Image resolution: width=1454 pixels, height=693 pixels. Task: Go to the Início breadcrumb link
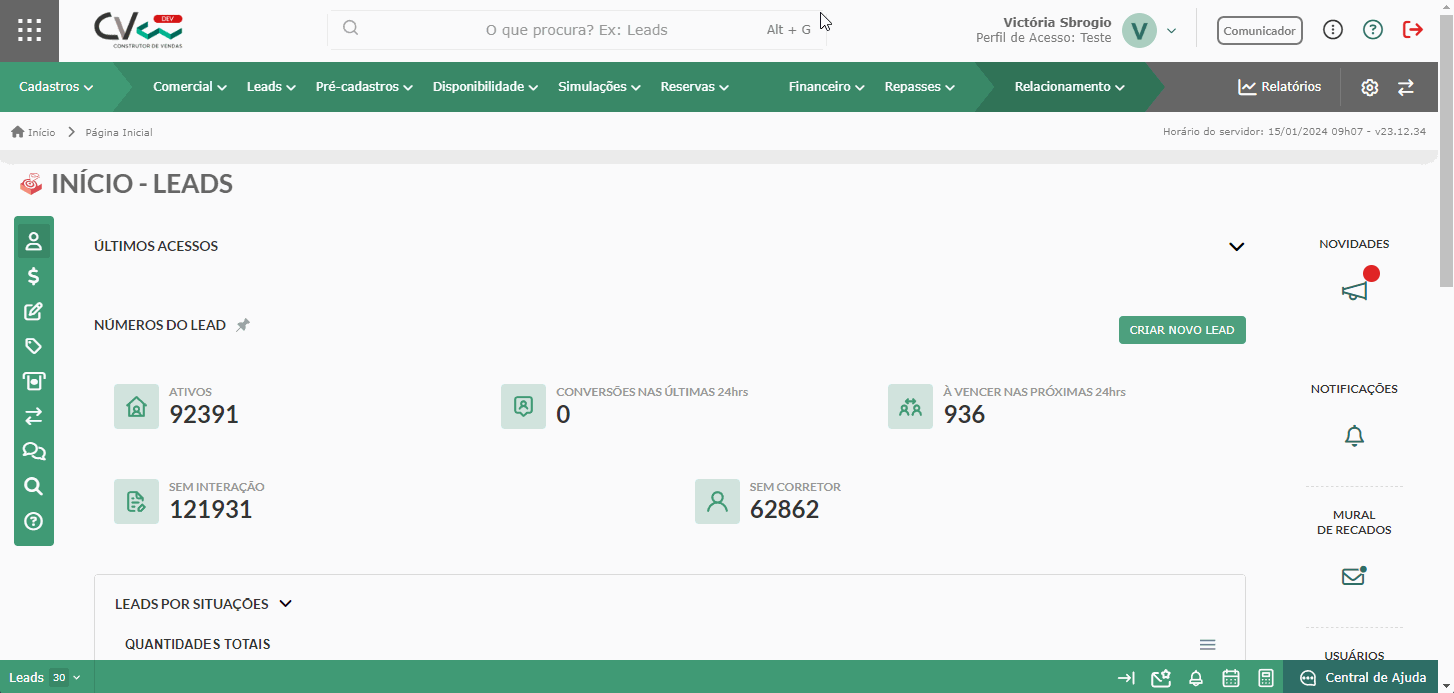33,132
